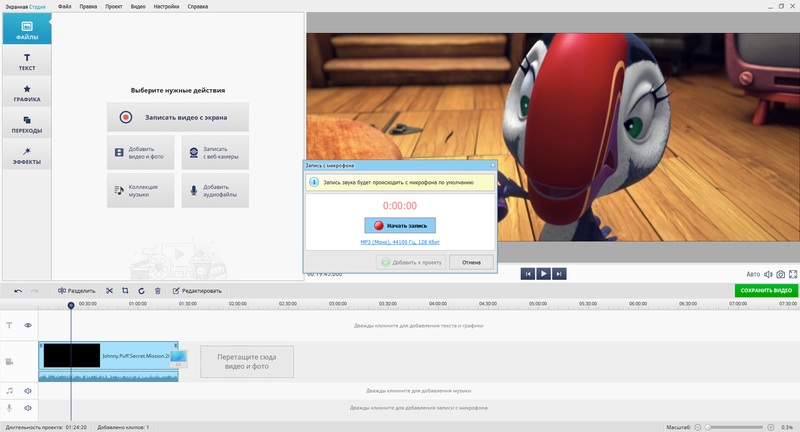800x432 pixels.
Task: Click the microphone track placeholder text
Action: (x=418, y=408)
